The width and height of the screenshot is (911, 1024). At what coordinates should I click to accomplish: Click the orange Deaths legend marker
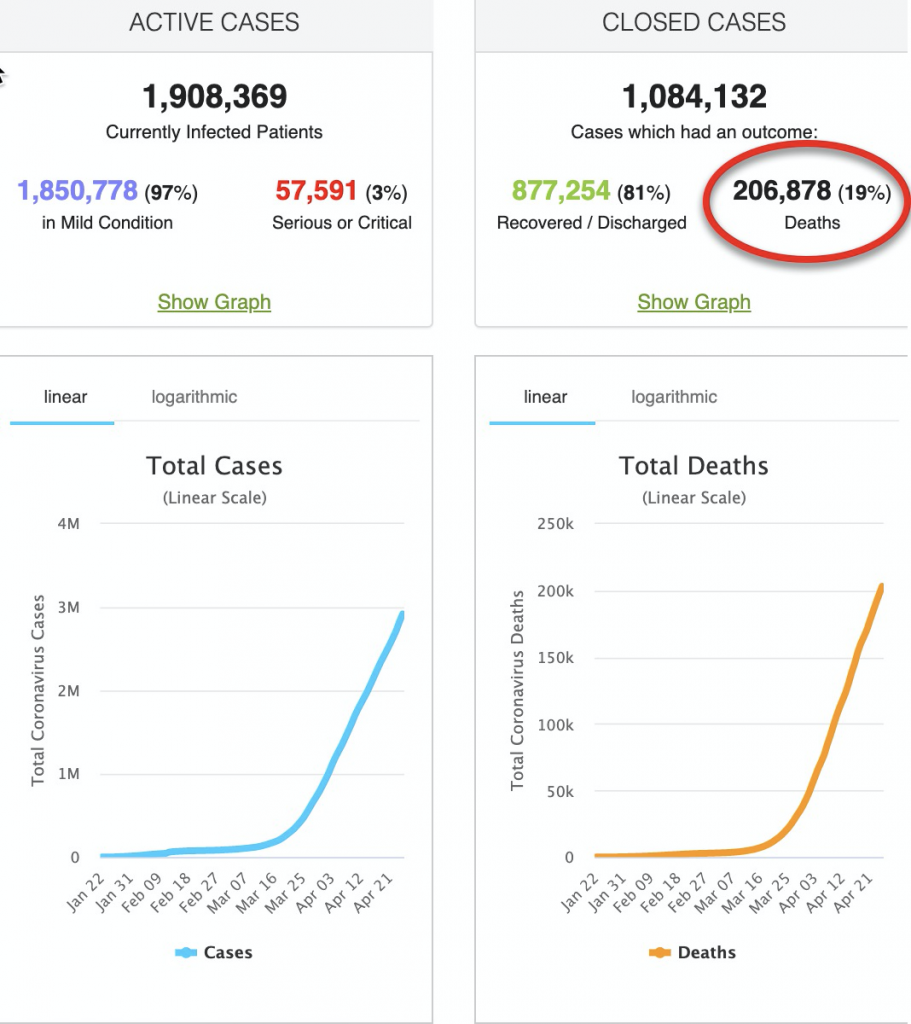click(x=660, y=953)
